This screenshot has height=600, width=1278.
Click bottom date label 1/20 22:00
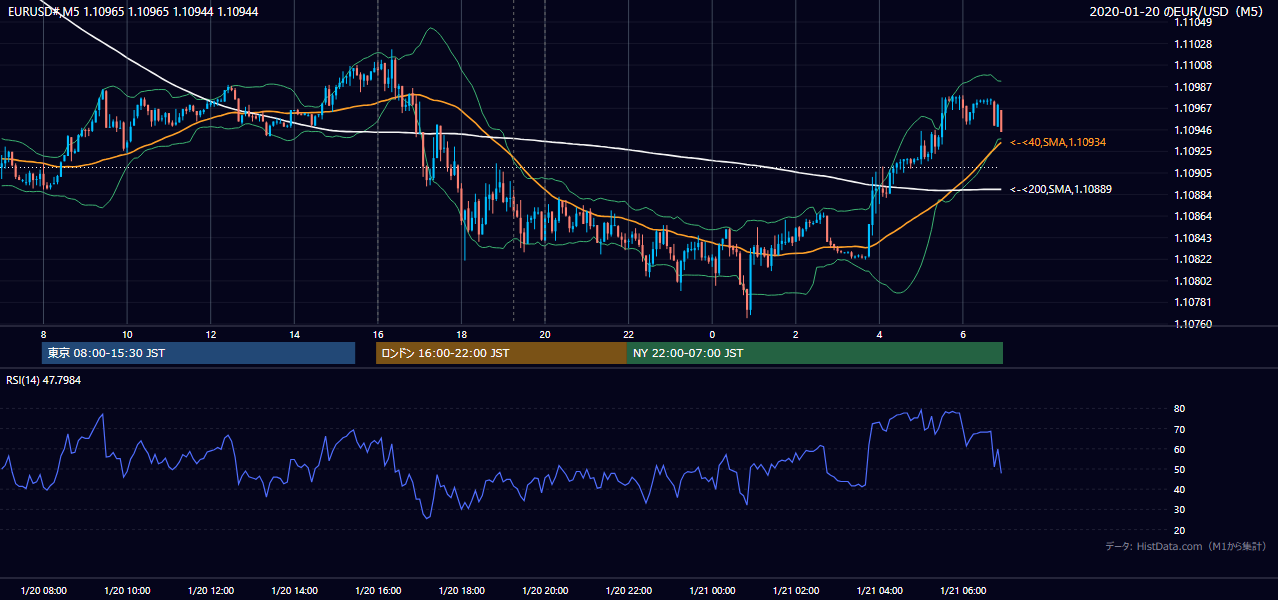pos(628,591)
